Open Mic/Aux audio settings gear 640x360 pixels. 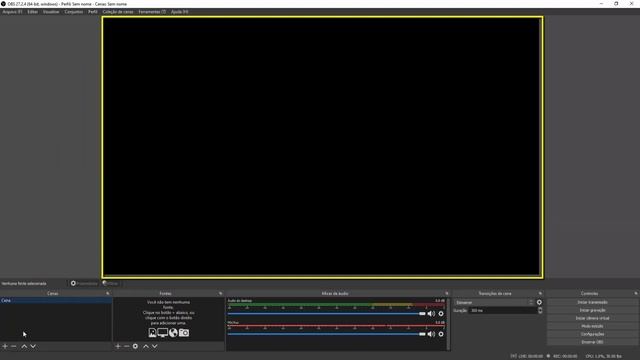[x=441, y=334]
